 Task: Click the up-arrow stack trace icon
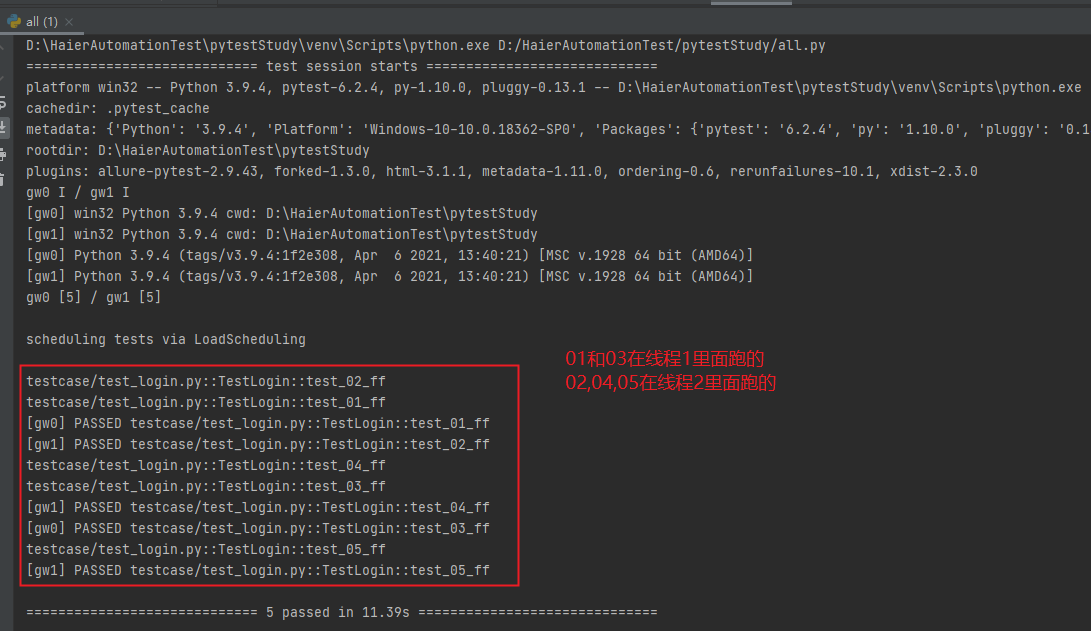[x=2, y=49]
